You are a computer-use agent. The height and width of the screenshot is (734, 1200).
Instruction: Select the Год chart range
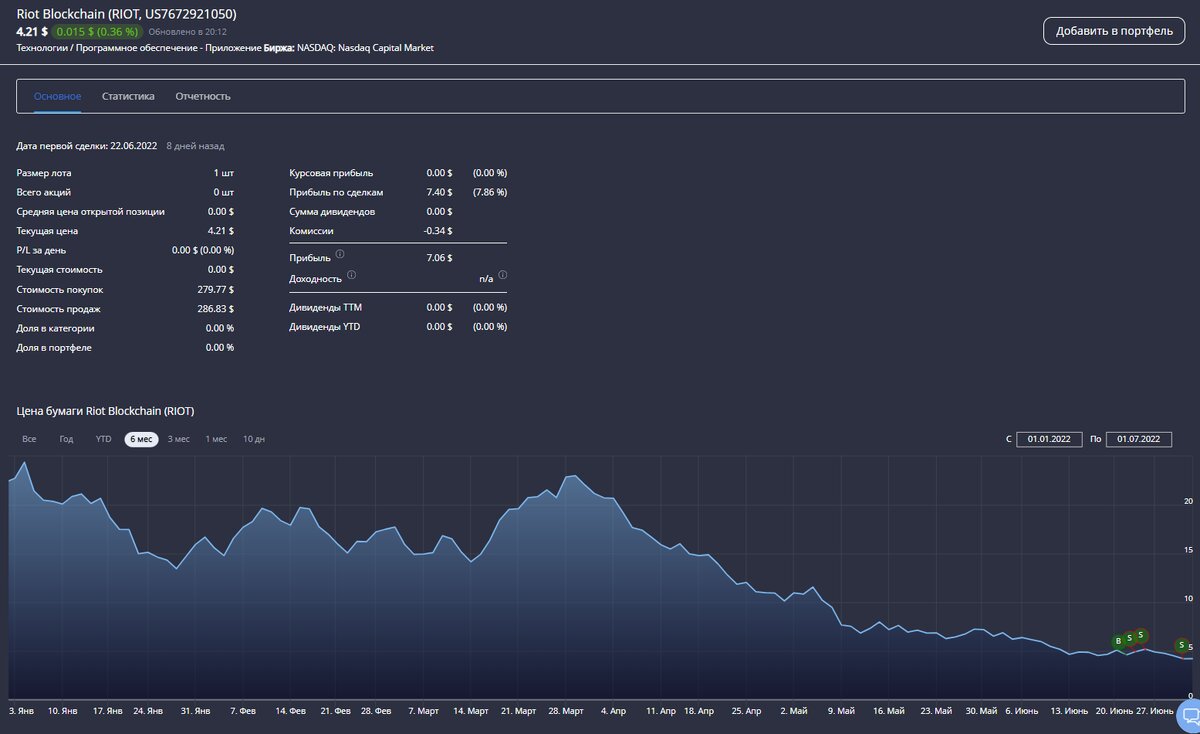point(66,439)
